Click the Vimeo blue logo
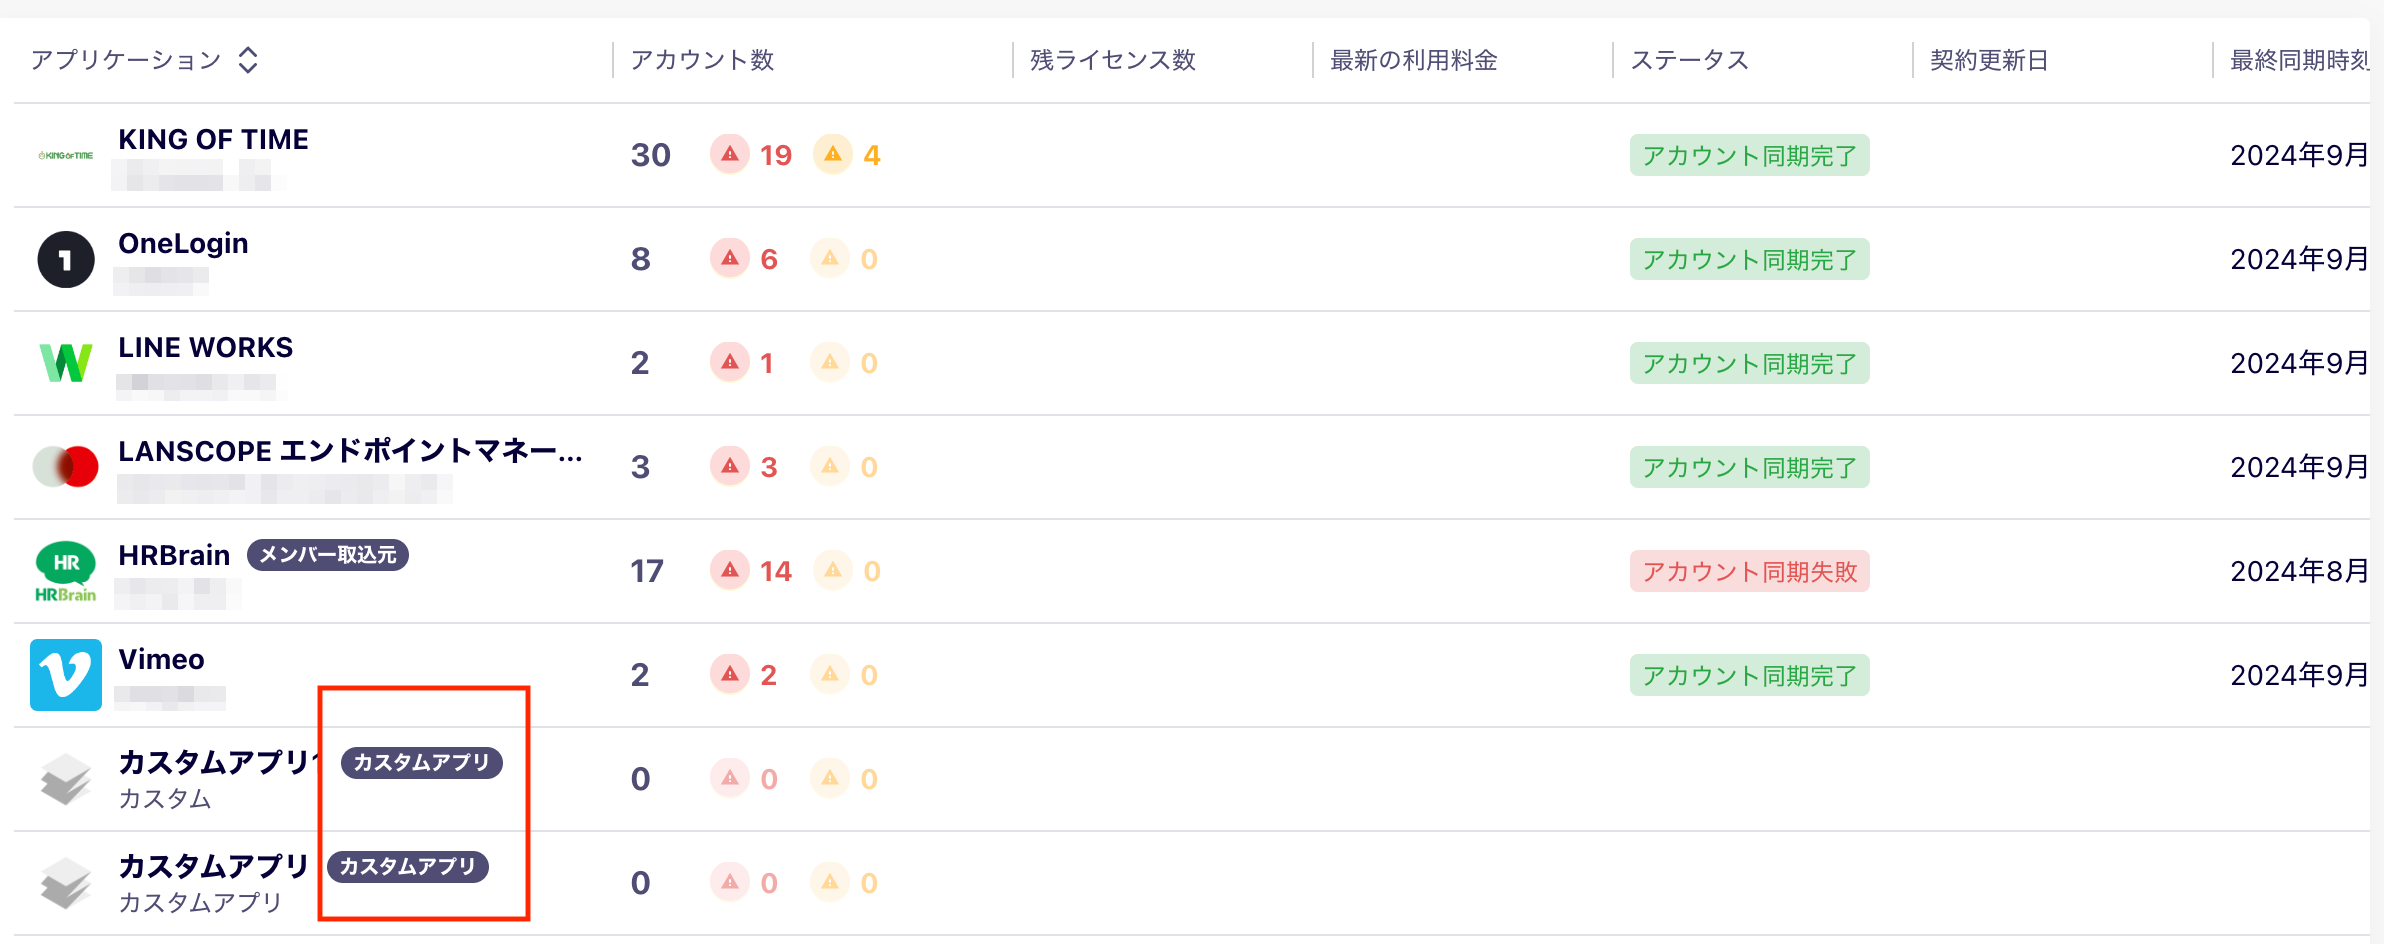Image resolution: width=2384 pixels, height=944 pixels. point(66,675)
